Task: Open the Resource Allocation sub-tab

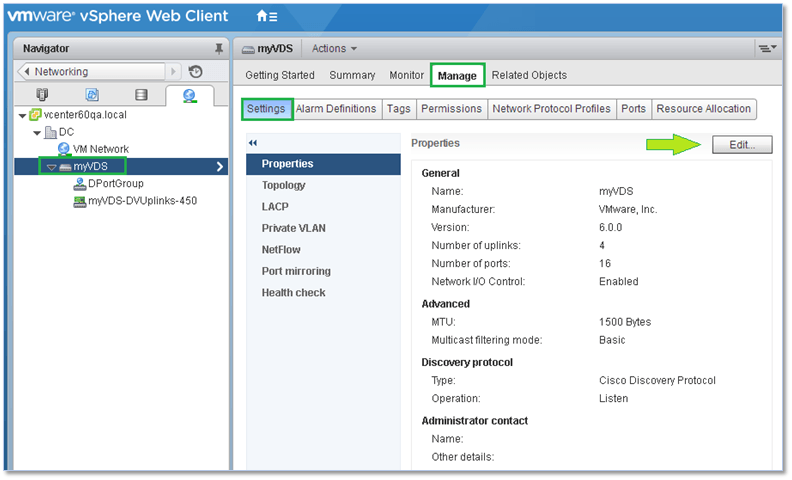Action: click(704, 109)
